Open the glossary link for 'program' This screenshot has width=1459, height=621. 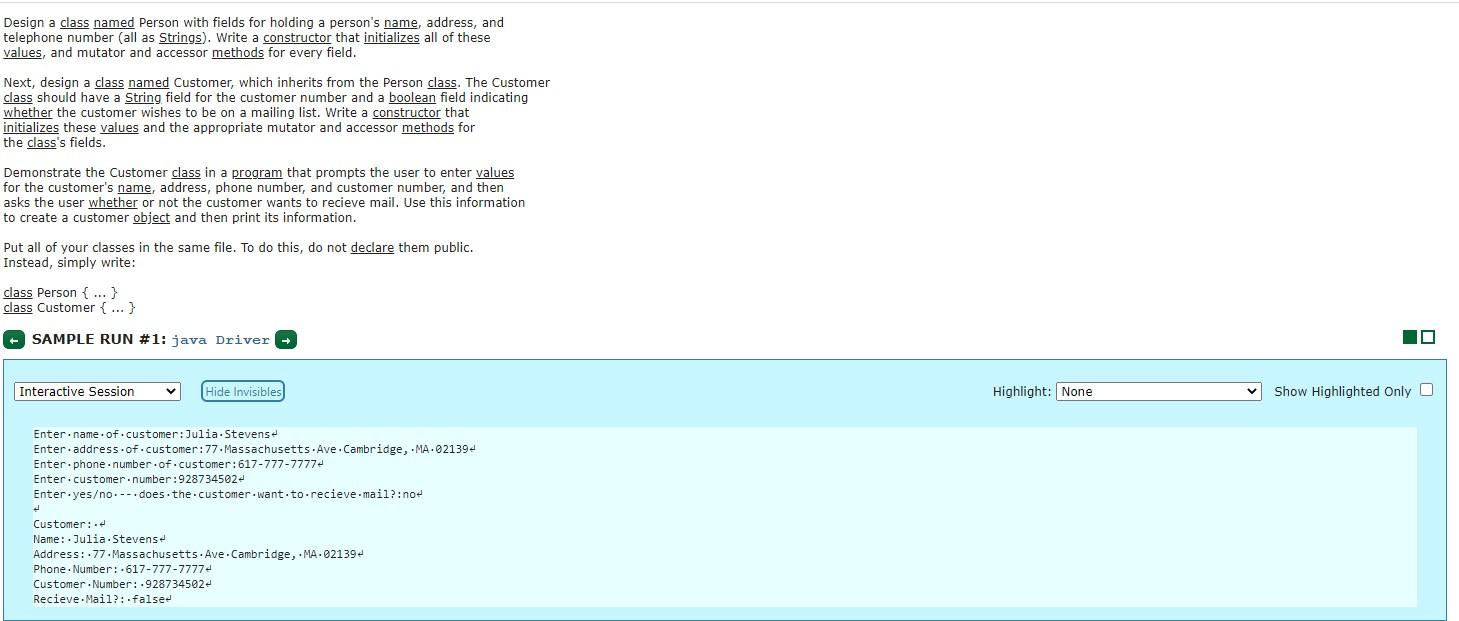tap(257, 172)
